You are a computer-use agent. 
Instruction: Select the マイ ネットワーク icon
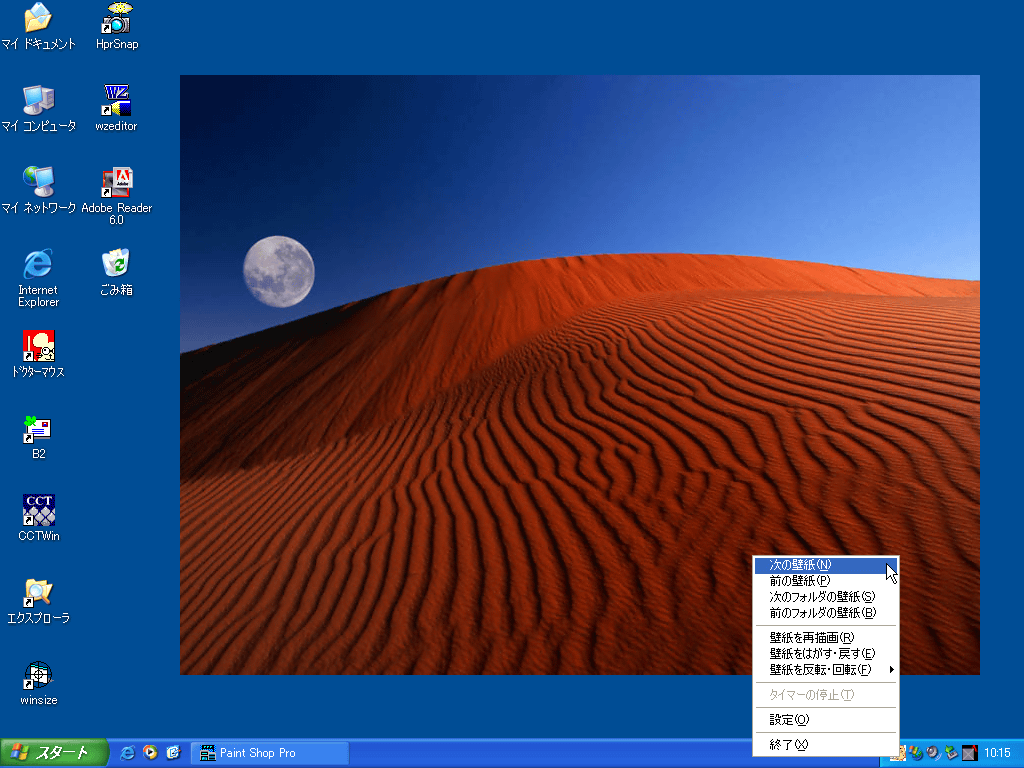tap(38, 190)
